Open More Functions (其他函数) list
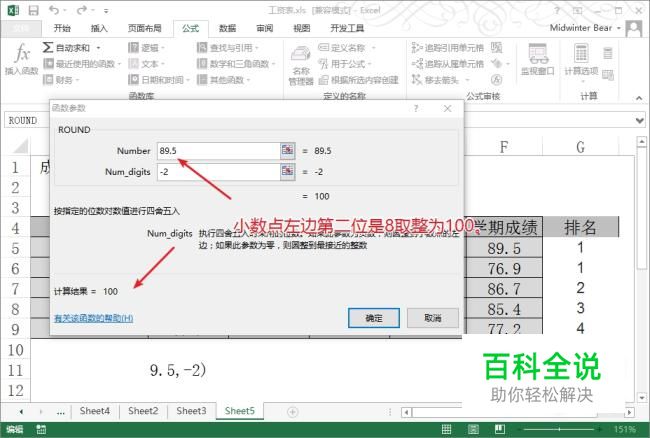Screen dimensions: 650x438 223,80
